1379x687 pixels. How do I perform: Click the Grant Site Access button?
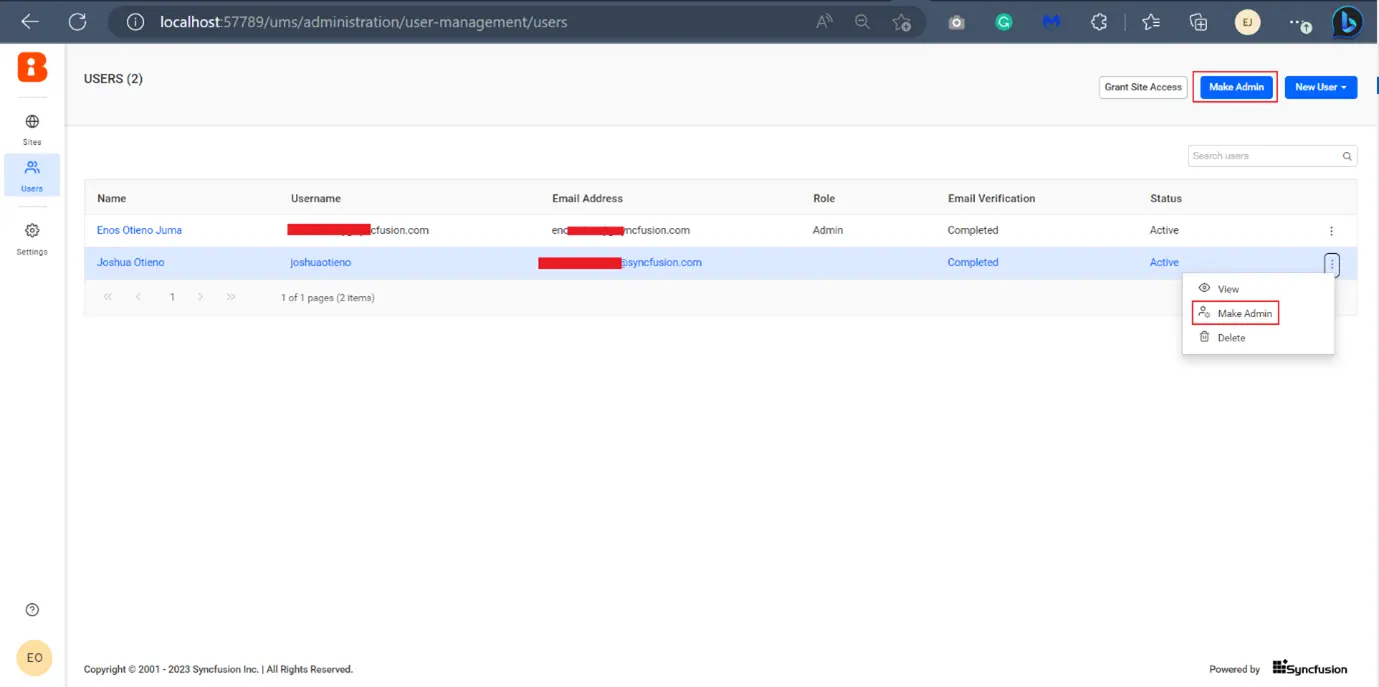pyautogui.click(x=1143, y=87)
